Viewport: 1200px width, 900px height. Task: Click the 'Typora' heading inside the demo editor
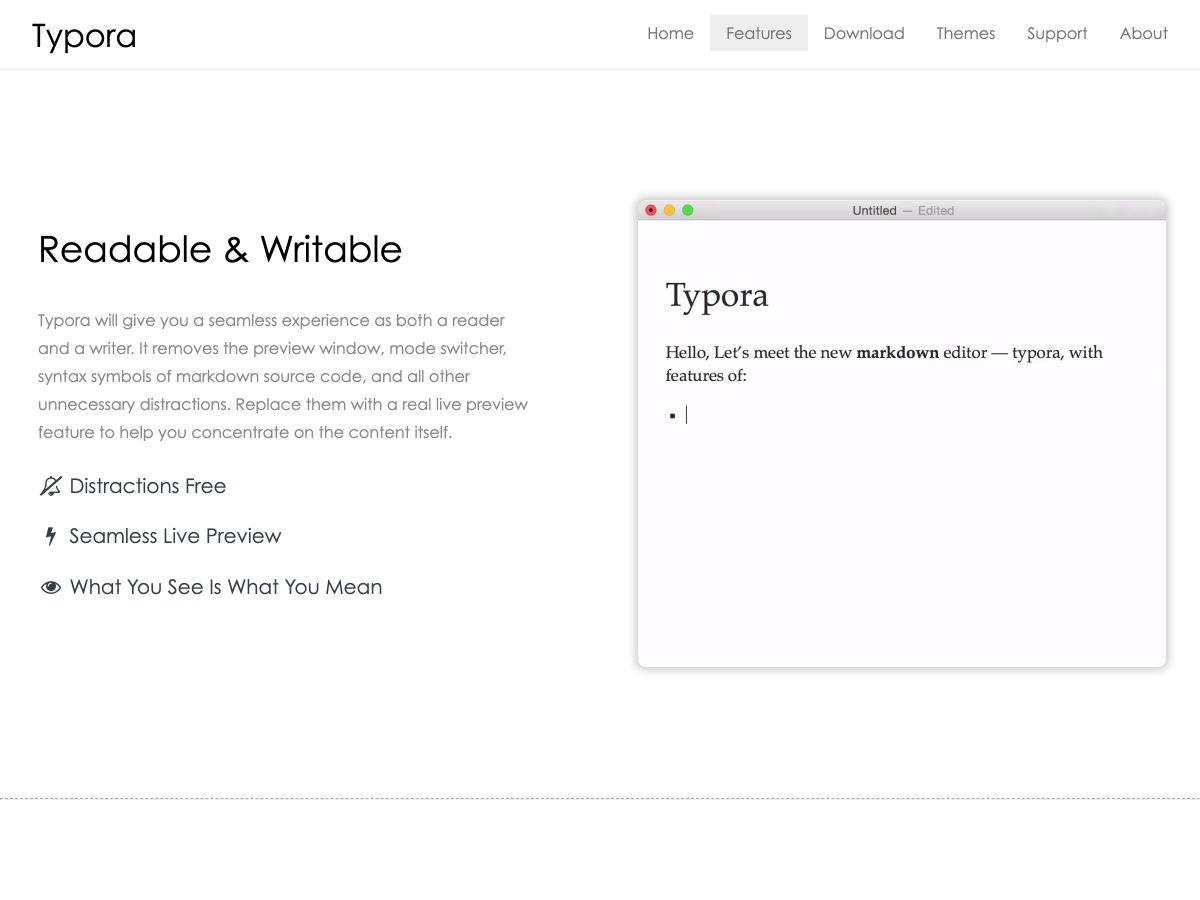717,296
